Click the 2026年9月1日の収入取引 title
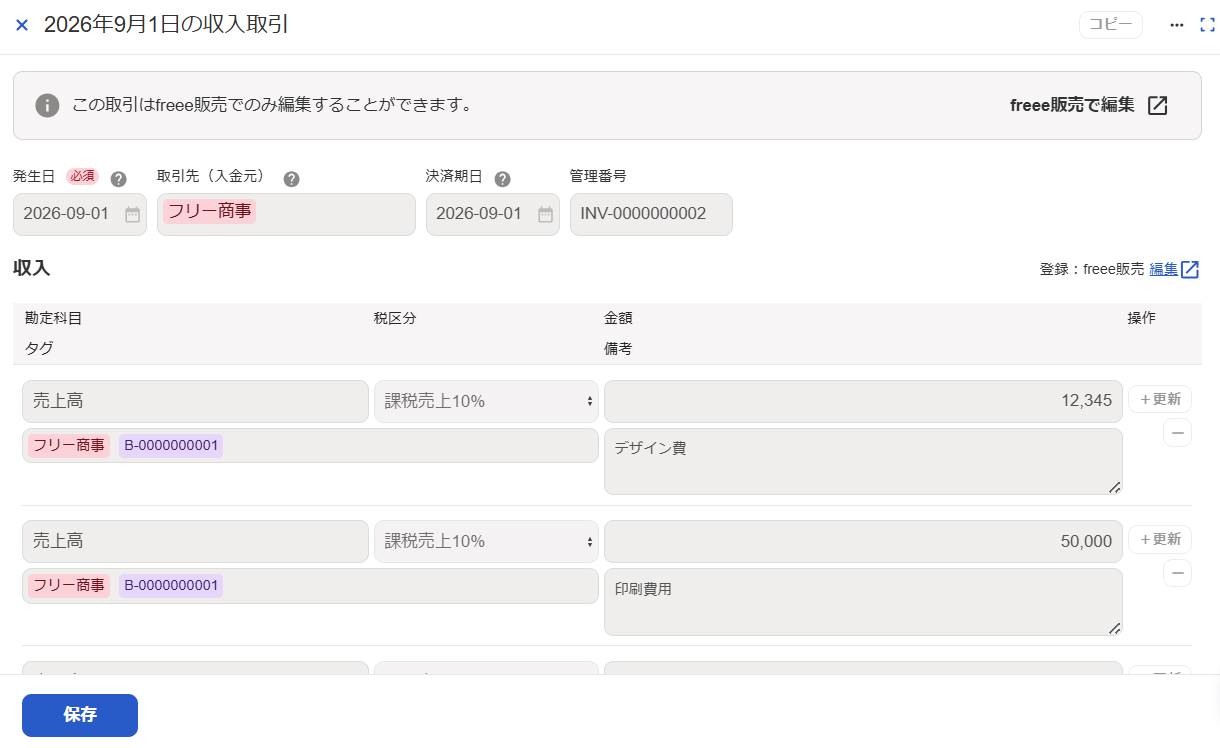This screenshot has width=1220, height=748. [166, 25]
